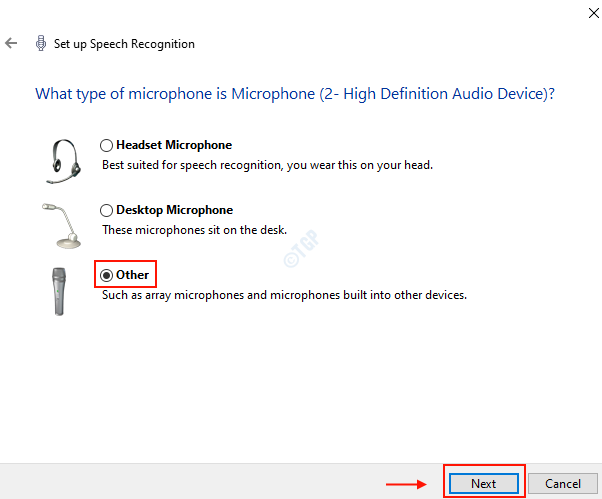Cancel the speech recognition setup

click(x=563, y=483)
